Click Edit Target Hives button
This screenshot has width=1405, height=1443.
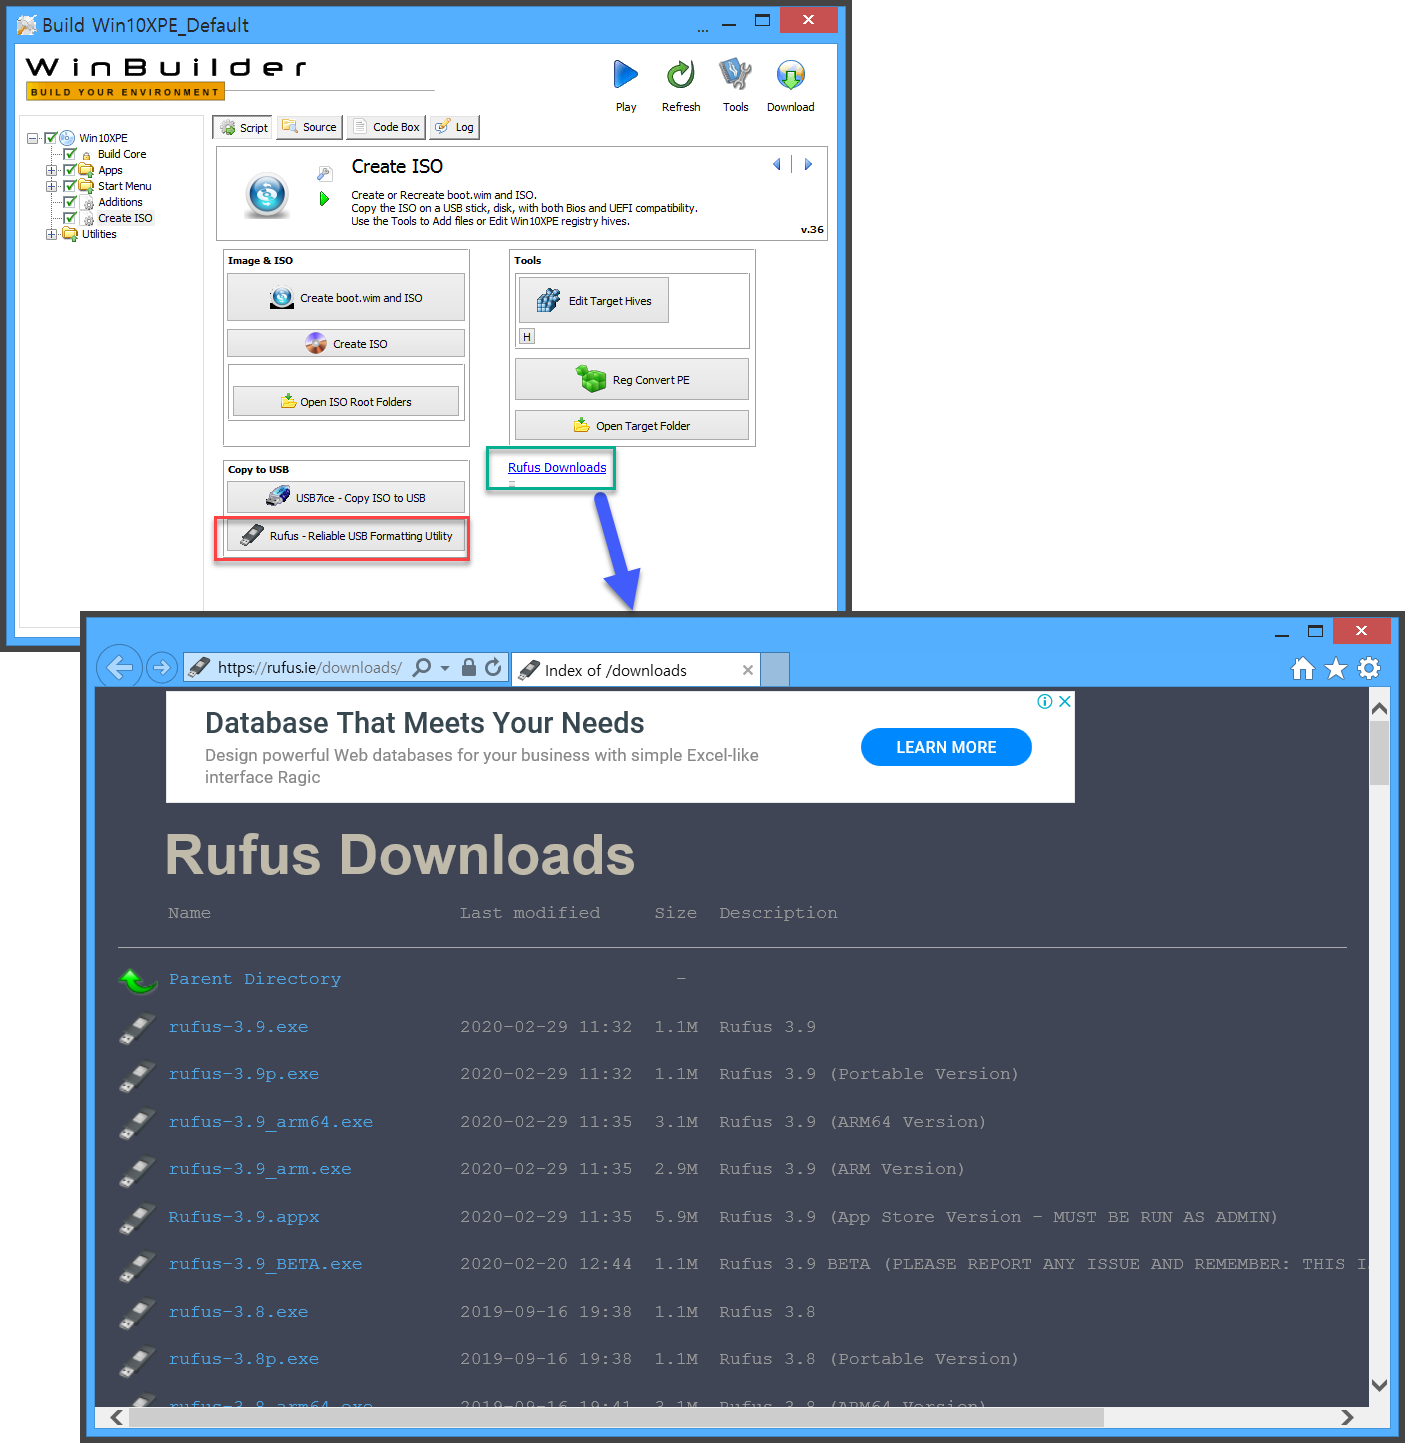(x=594, y=300)
